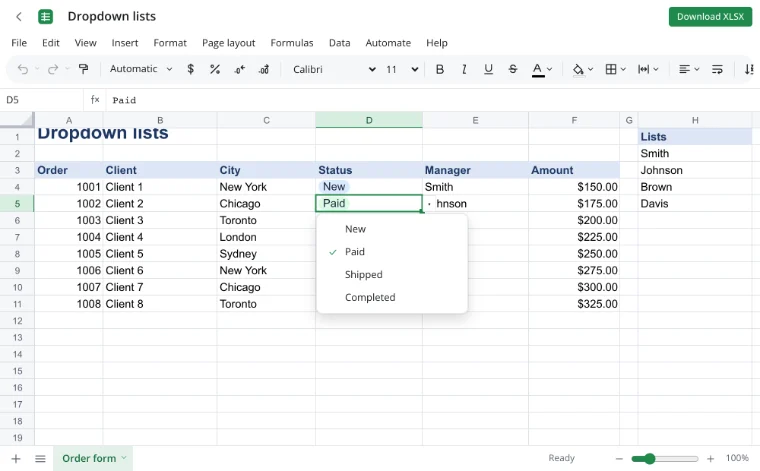This screenshot has height=471, width=760.
Task: Apply the text color A icon
Action: point(538,69)
